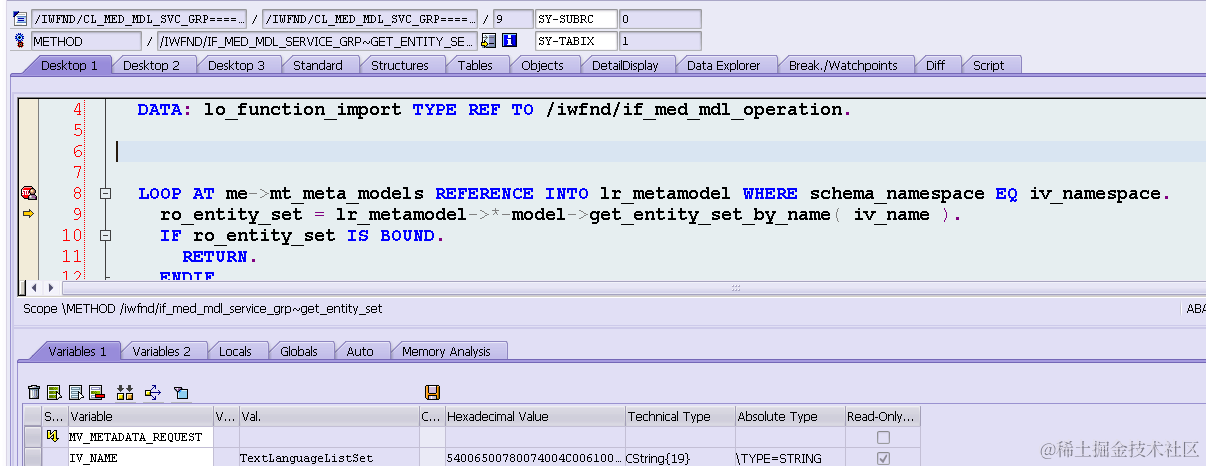Go to the Structures tab

click(400, 65)
